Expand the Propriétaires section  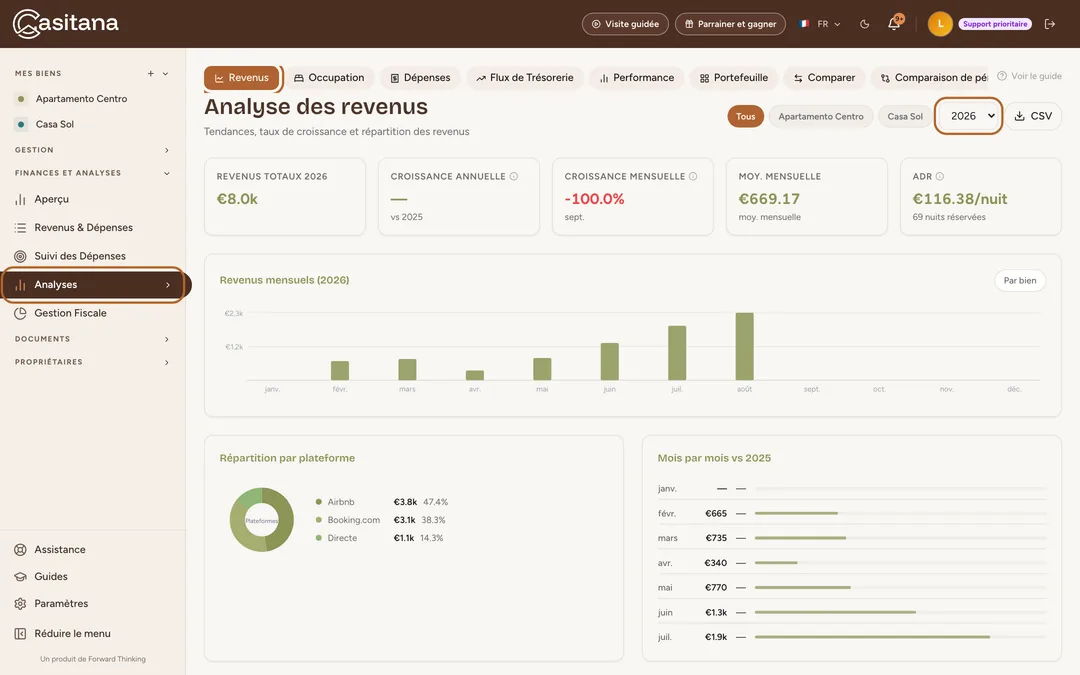click(92, 362)
